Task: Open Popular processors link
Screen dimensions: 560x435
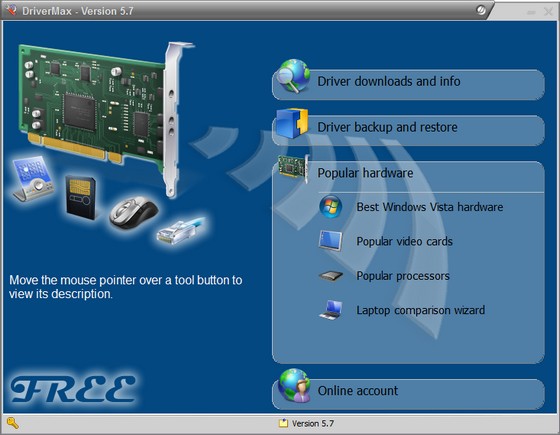Action: coord(403,276)
